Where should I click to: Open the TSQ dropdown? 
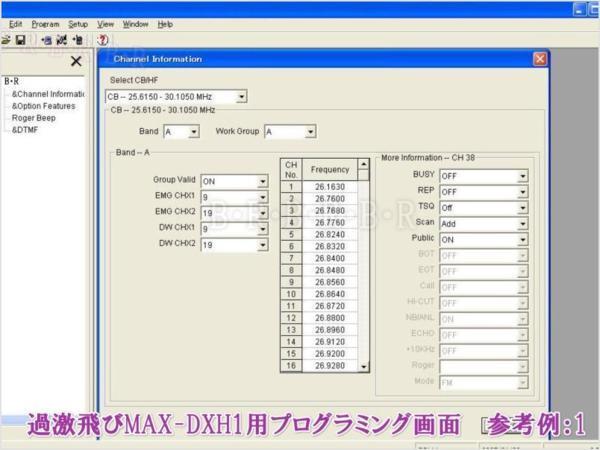[522, 208]
